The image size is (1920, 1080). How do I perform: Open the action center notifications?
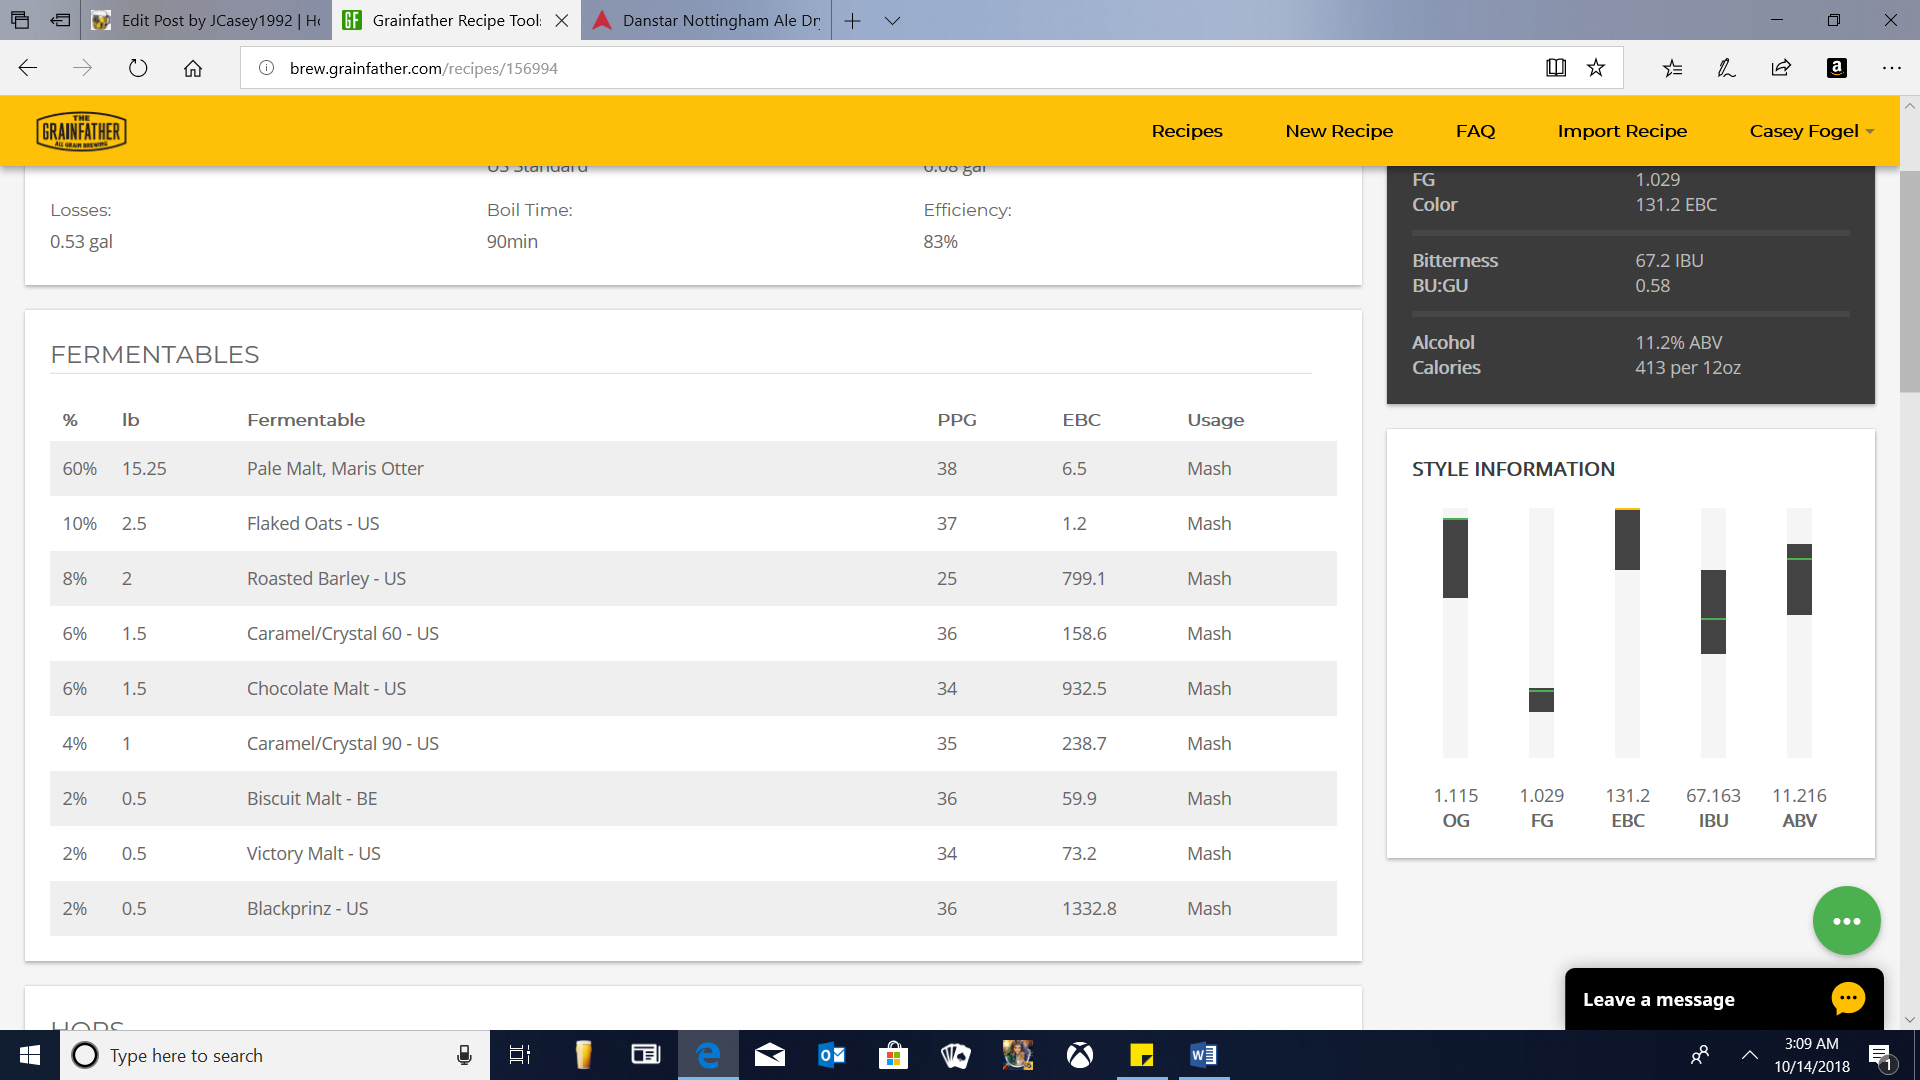point(1880,1055)
